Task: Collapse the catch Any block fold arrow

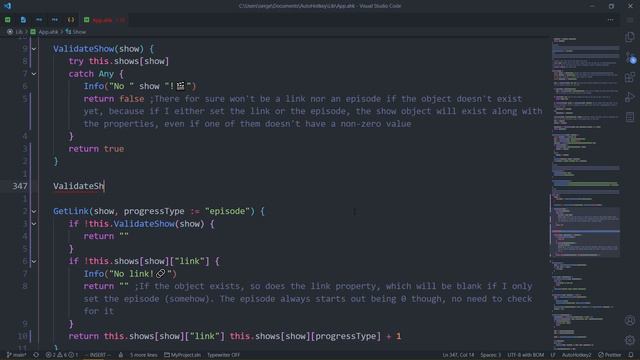Action: click(x=34, y=74)
